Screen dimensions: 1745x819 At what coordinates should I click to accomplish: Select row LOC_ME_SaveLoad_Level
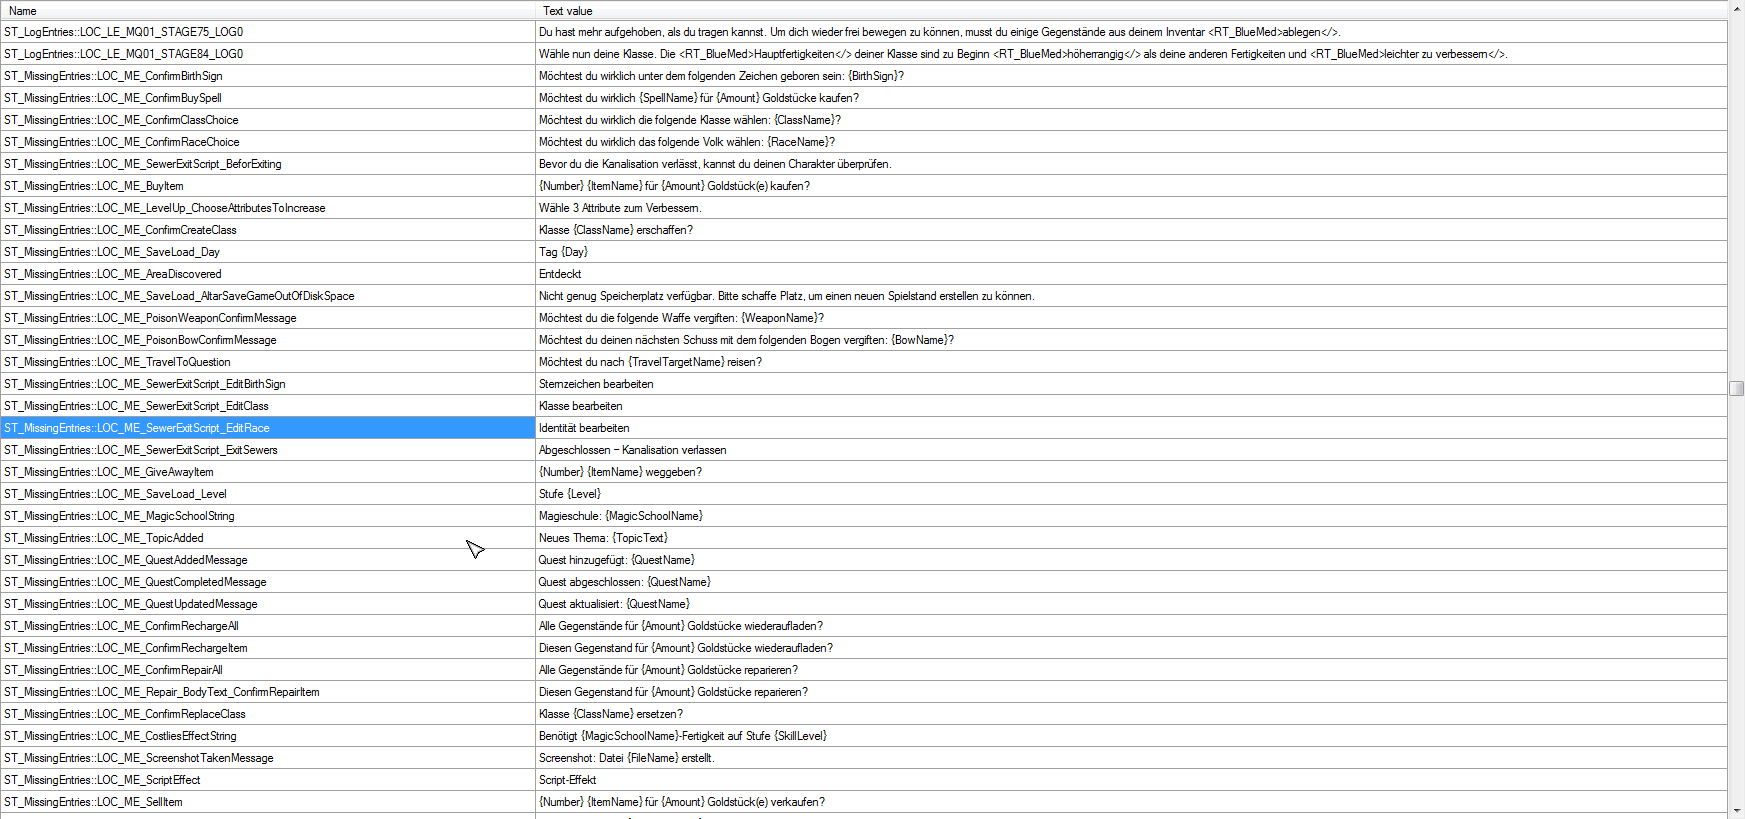click(x=864, y=494)
